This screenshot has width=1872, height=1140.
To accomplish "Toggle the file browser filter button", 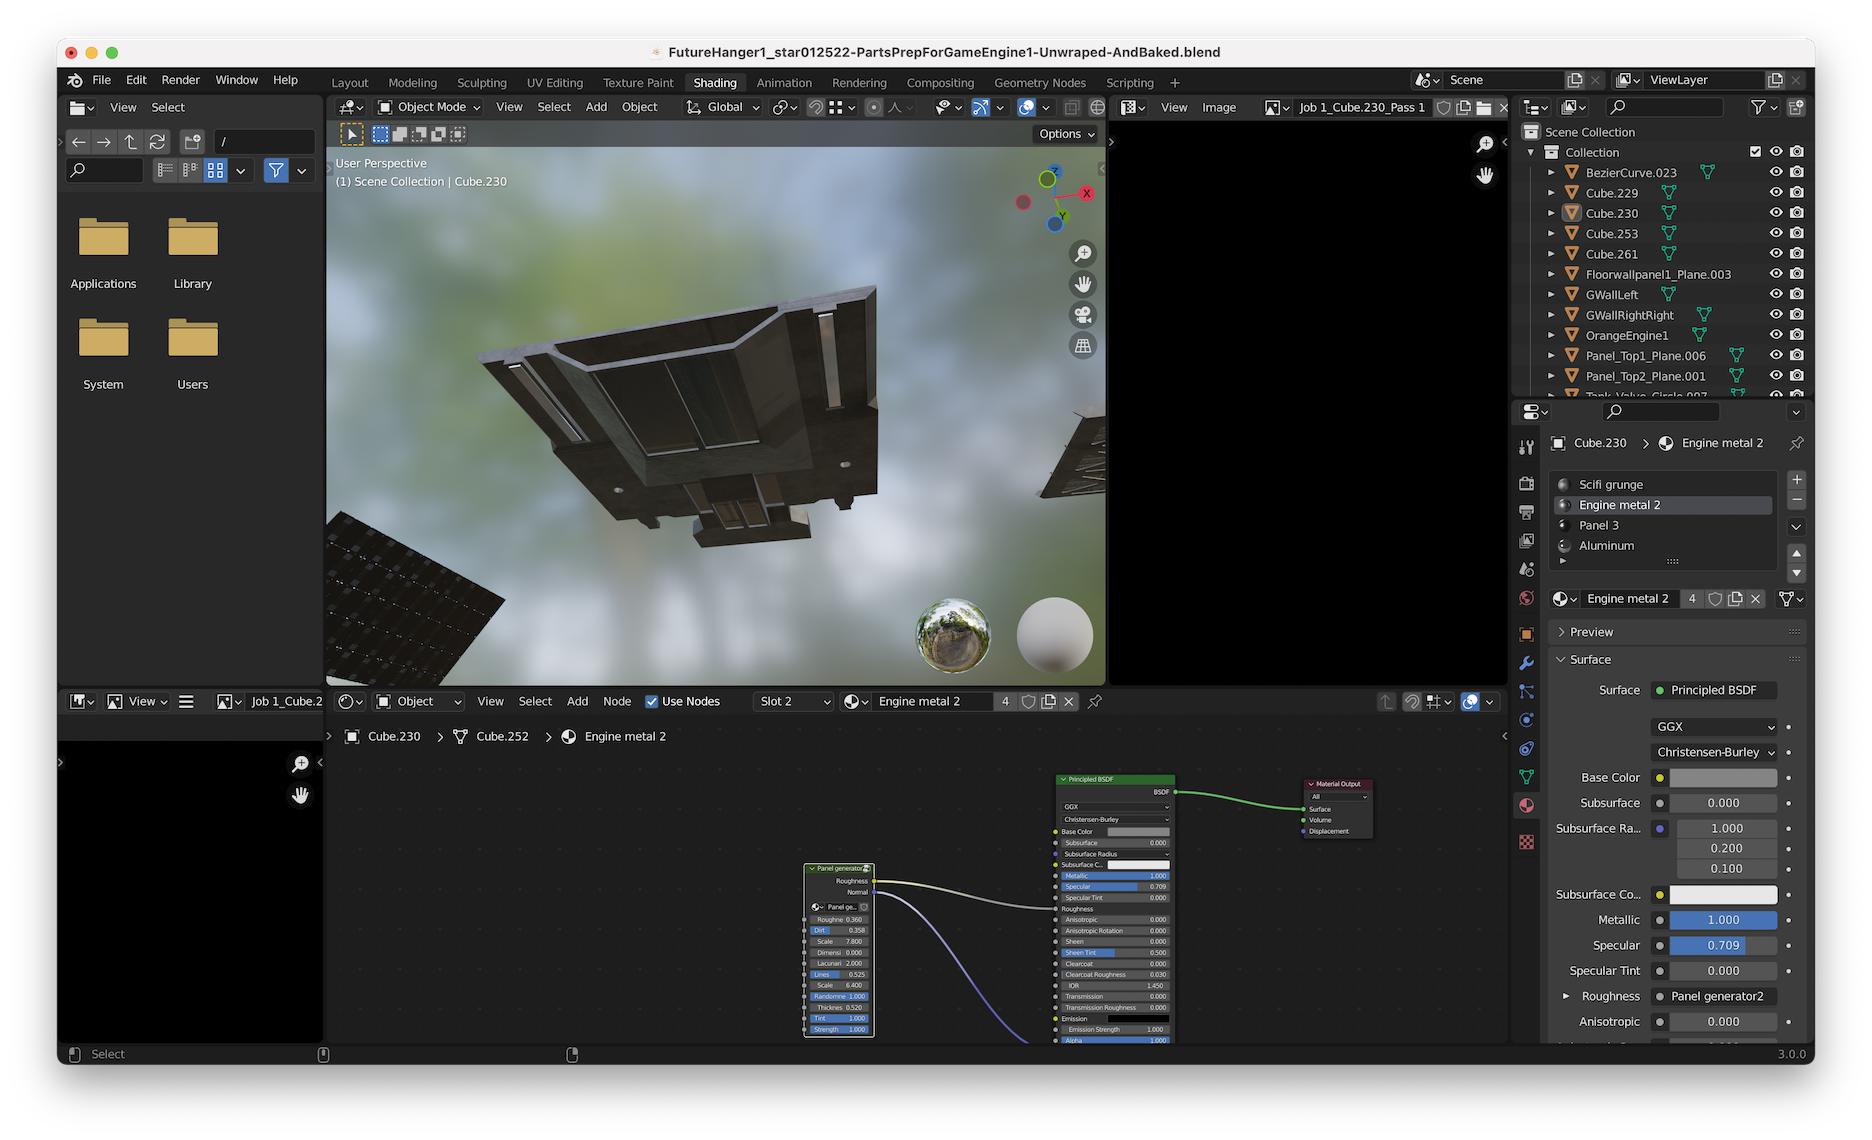I will pos(276,171).
